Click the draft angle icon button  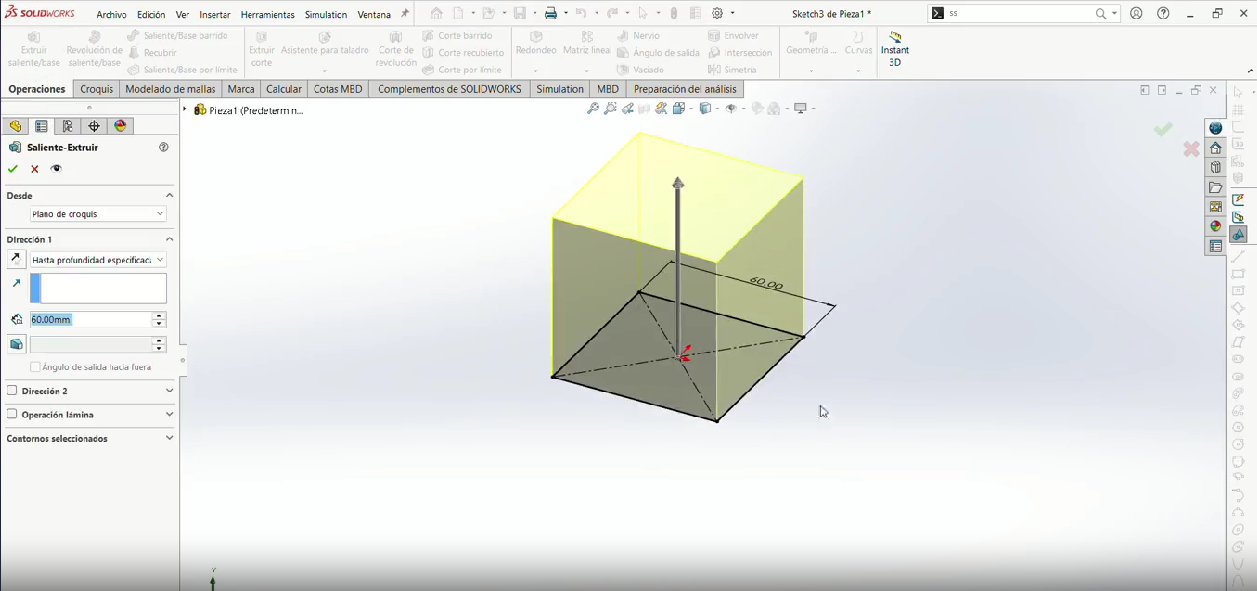click(x=16, y=344)
